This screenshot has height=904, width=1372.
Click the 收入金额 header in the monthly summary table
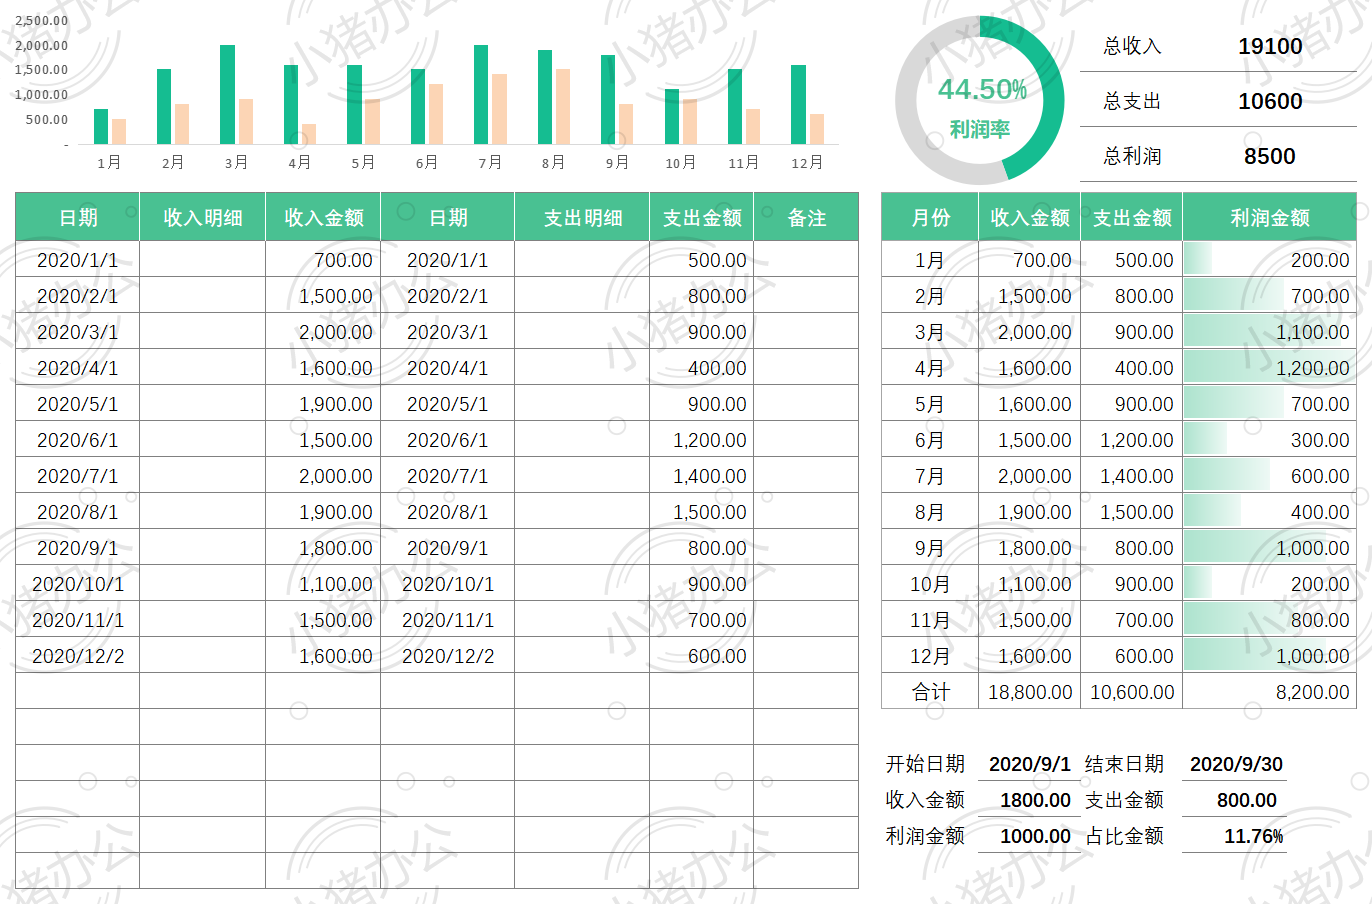pyautogui.click(x=1030, y=217)
